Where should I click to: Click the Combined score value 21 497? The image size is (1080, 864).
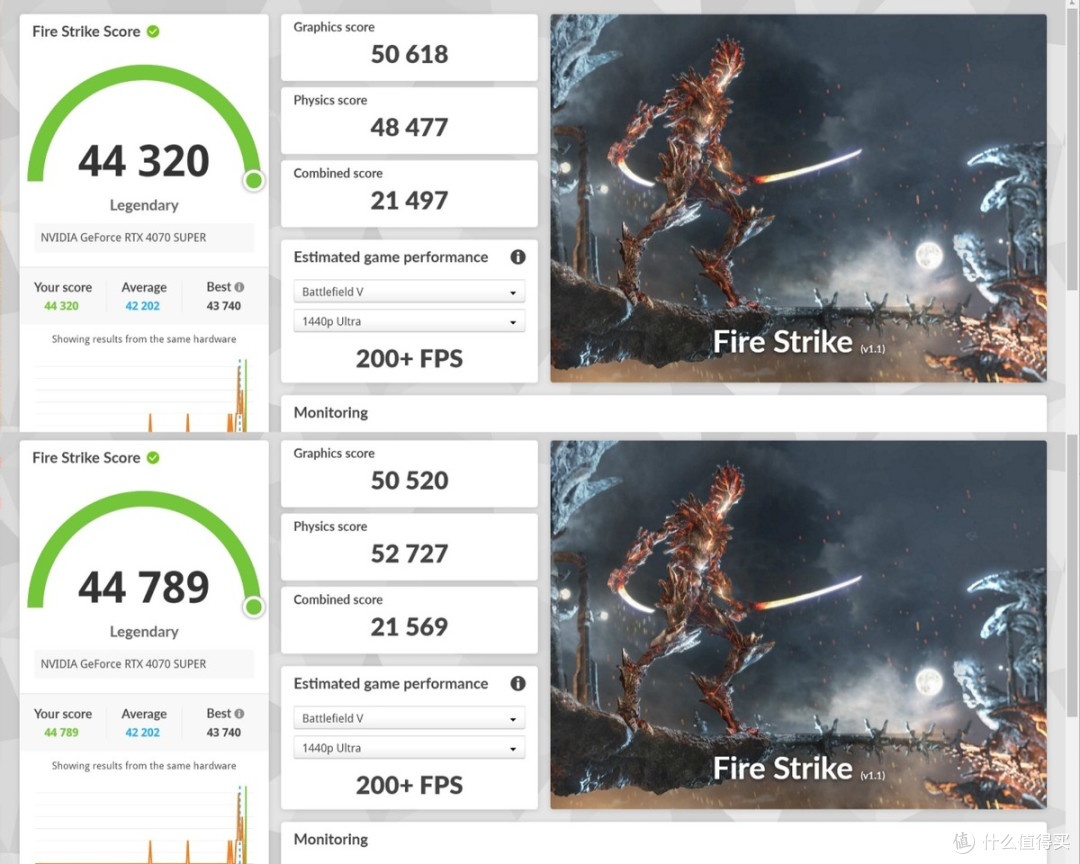409,201
